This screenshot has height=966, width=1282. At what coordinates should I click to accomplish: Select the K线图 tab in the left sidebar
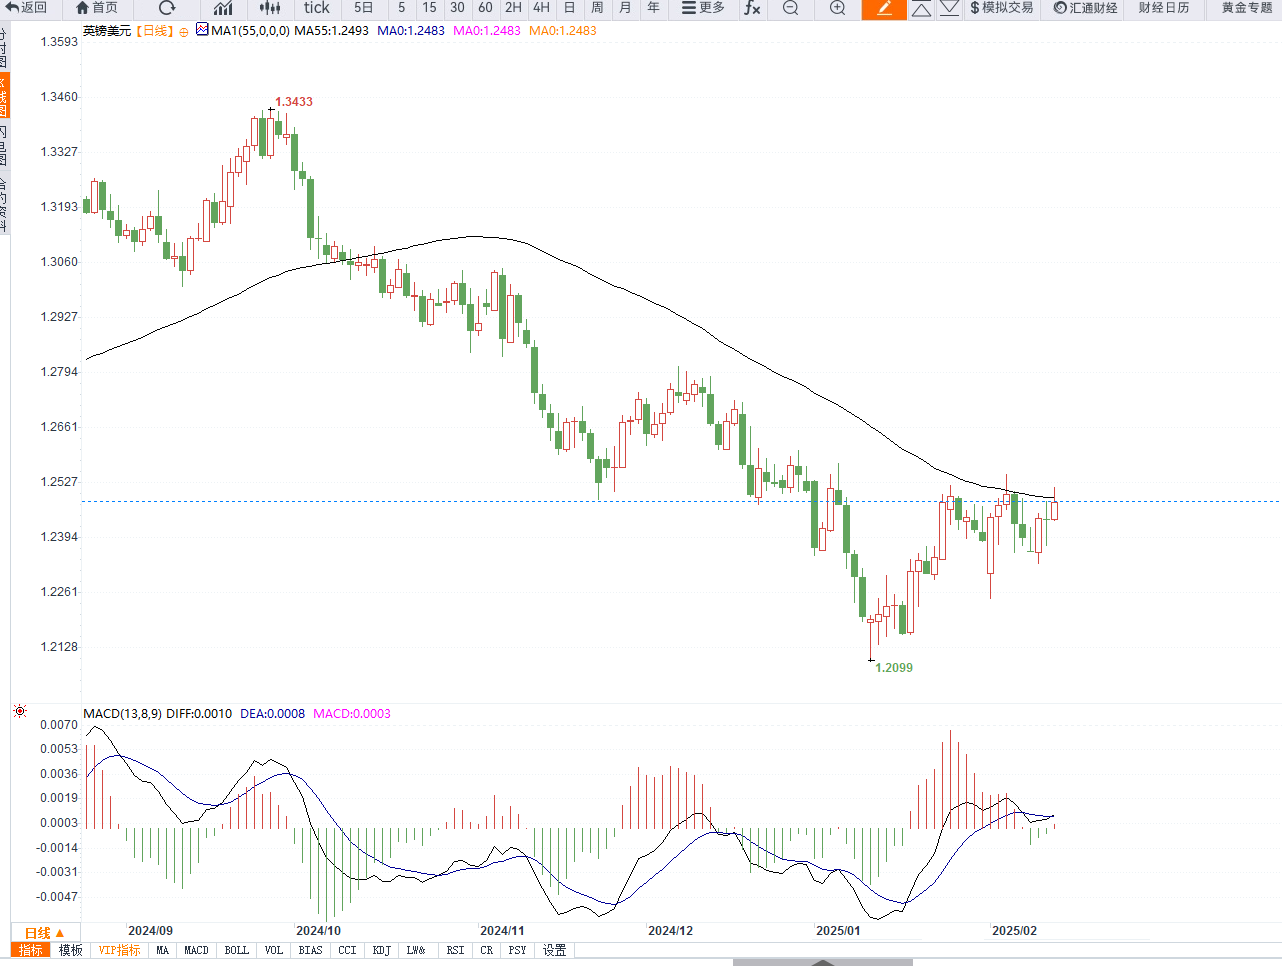(3, 96)
